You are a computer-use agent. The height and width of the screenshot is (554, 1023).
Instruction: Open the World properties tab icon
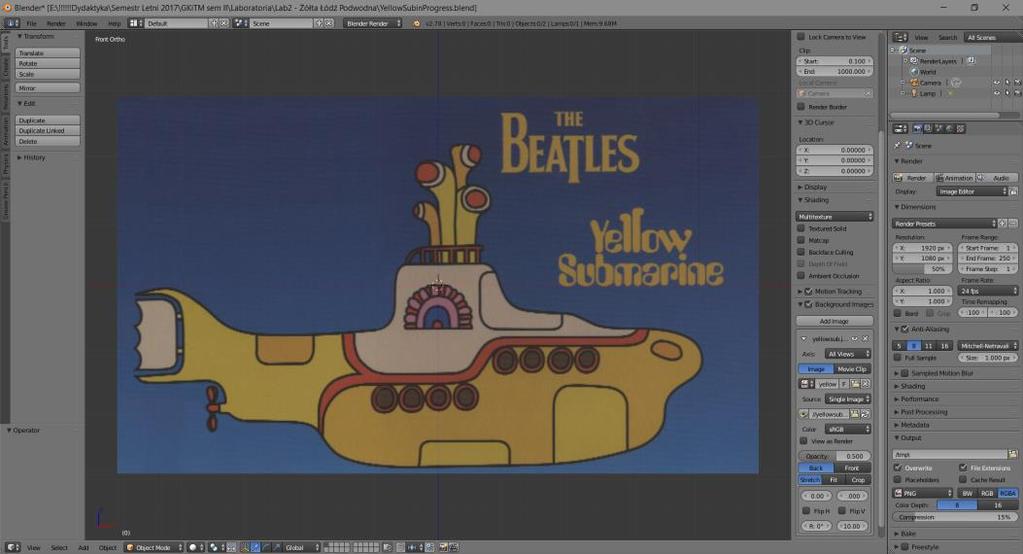click(x=949, y=129)
